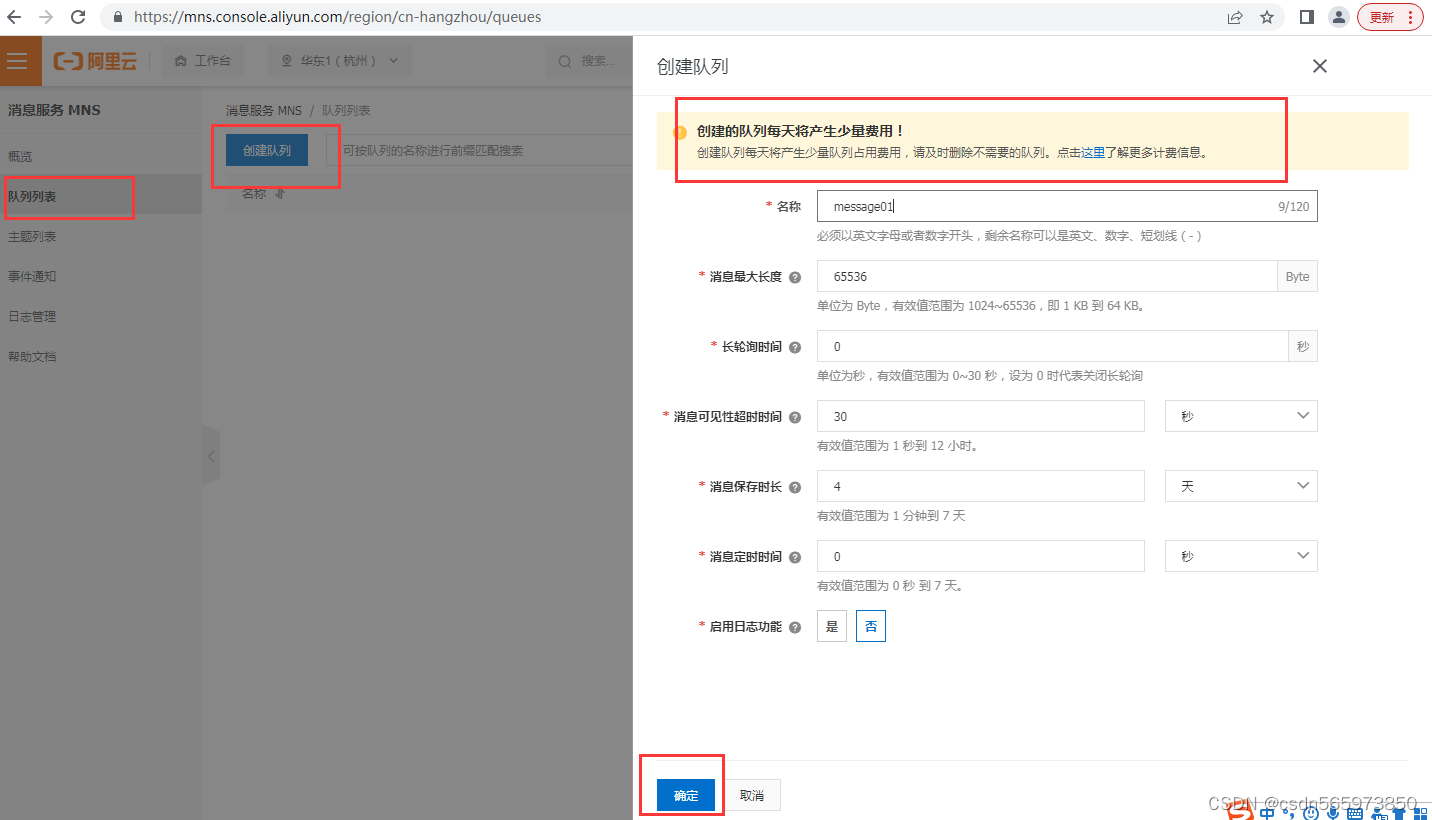
Task: Select 是 for 启用日志功能
Action: pos(832,626)
